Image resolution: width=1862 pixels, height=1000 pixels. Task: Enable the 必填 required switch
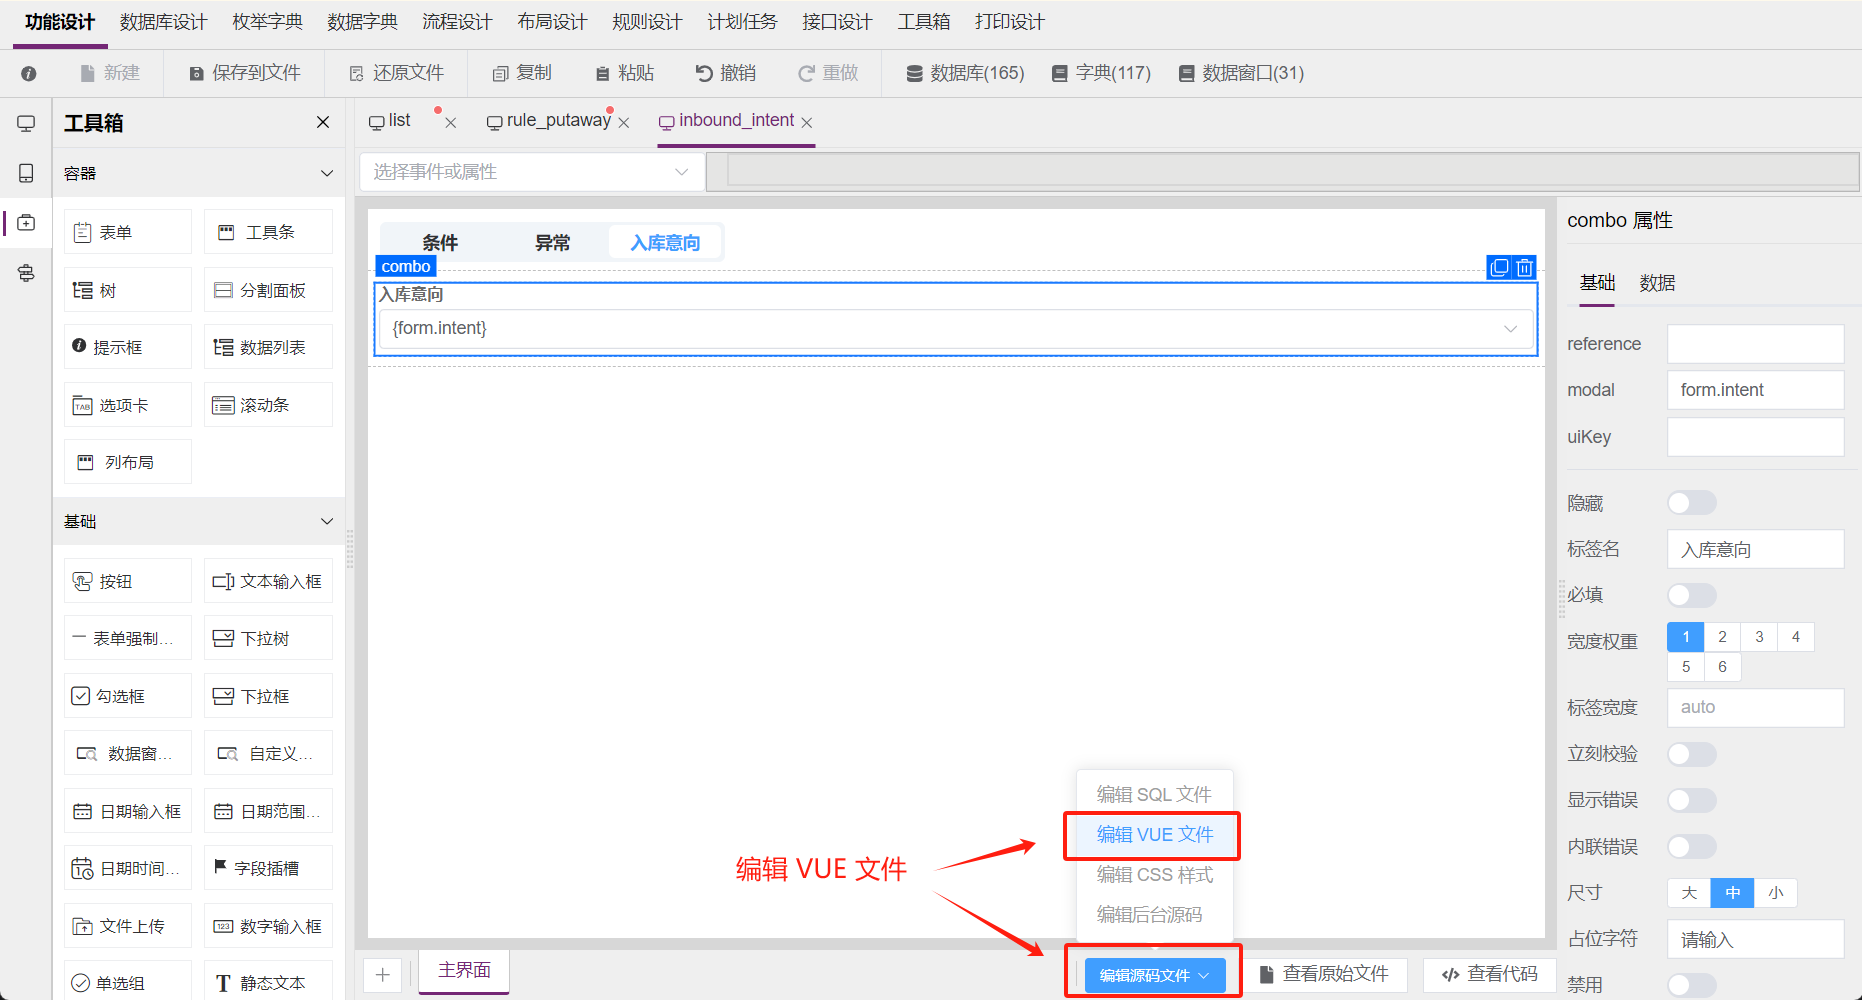coord(1691,595)
